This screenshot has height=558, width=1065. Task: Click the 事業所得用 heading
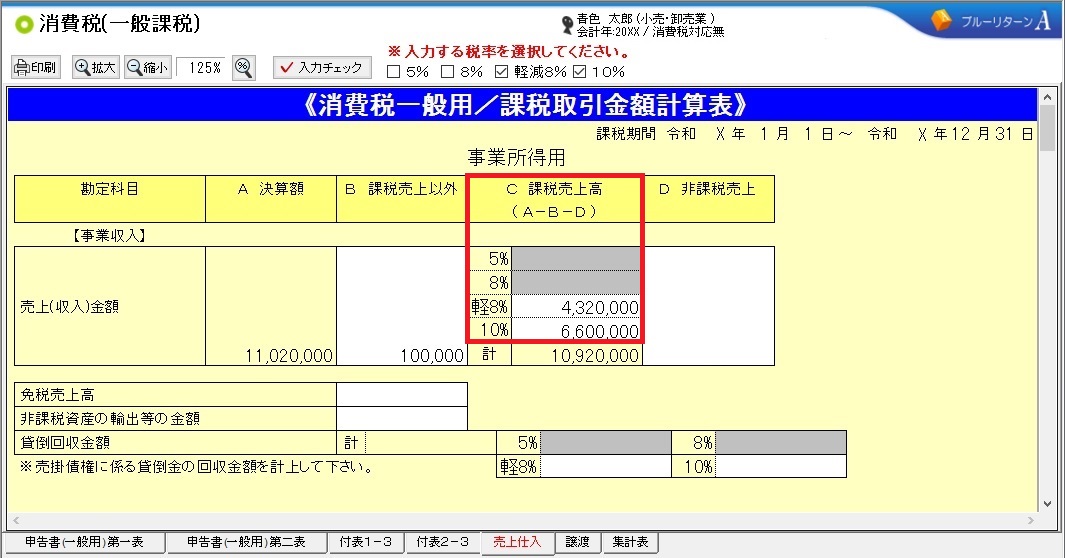516,157
